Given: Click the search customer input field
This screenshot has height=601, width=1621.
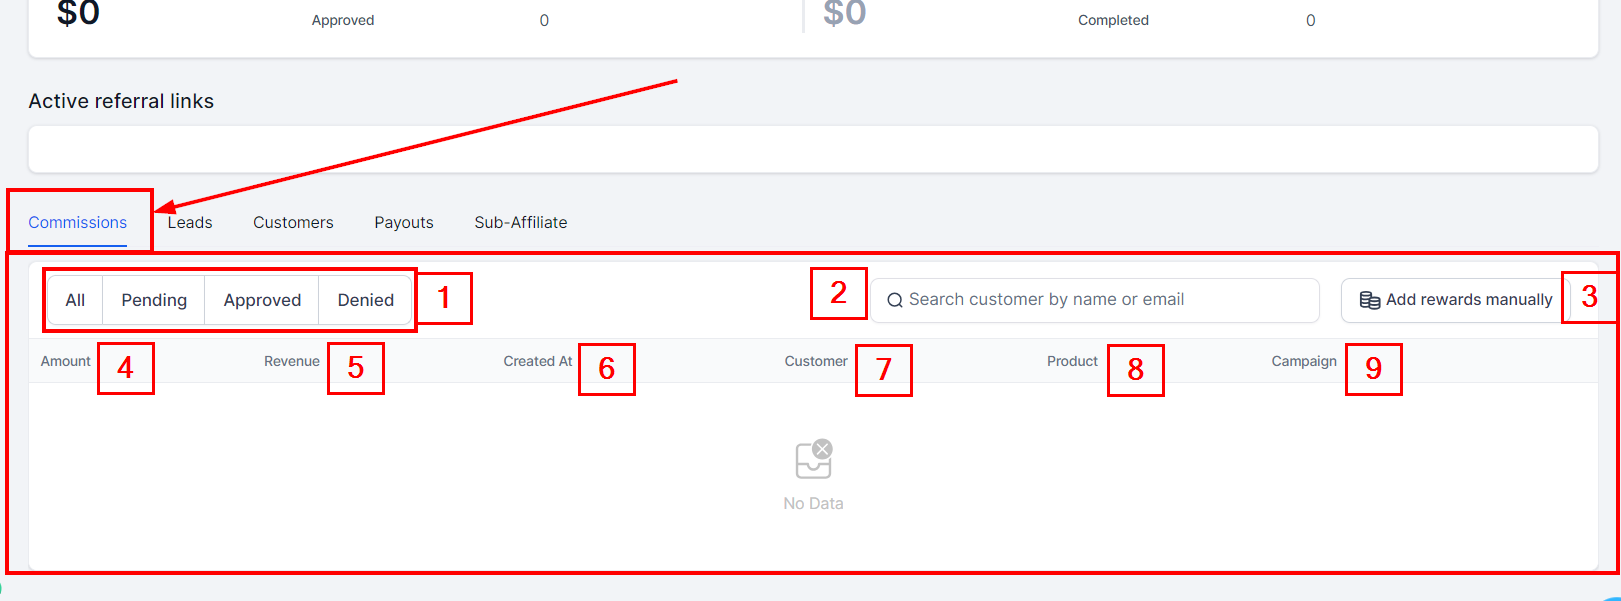Looking at the screenshot, I should tap(1095, 300).
